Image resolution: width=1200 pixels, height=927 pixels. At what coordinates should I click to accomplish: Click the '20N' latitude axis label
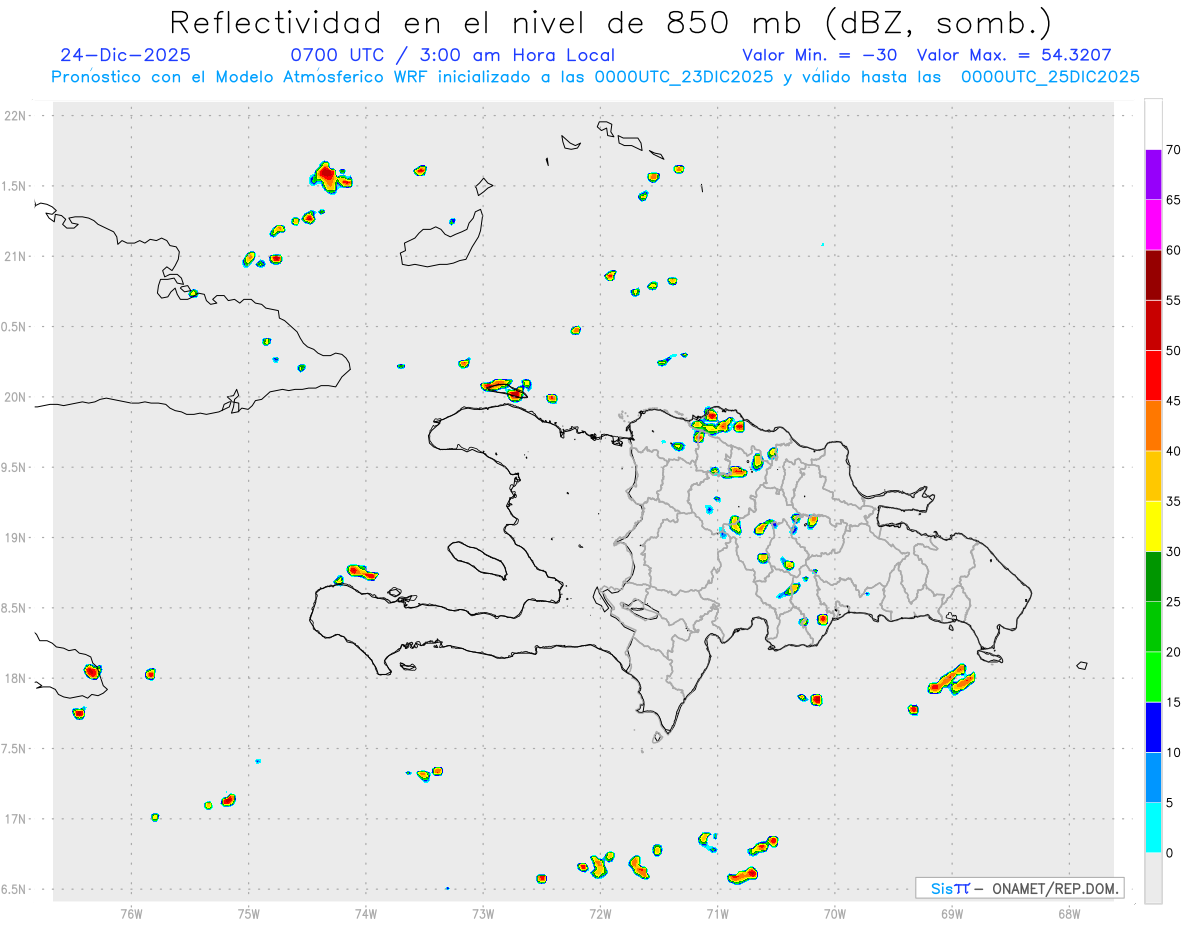pos(17,397)
